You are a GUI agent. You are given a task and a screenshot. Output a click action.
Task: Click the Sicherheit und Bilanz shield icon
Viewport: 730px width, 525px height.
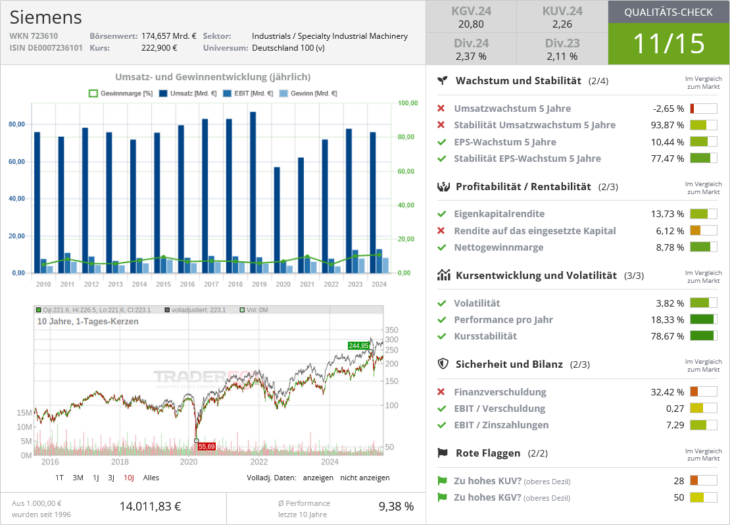click(x=443, y=364)
